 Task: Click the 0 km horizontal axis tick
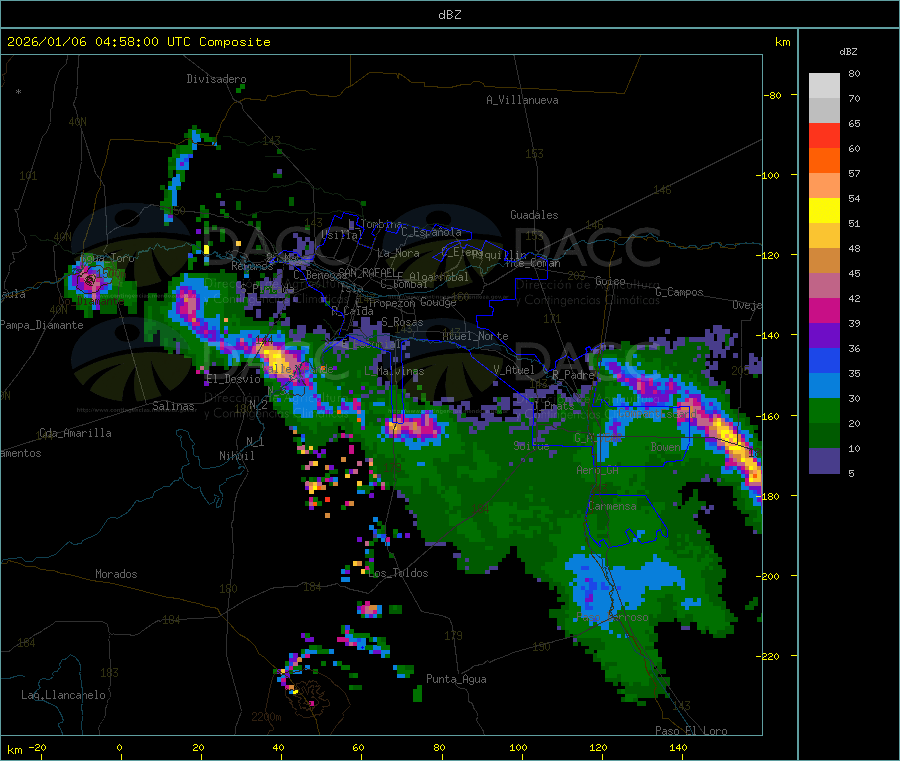pyautogui.click(x=119, y=747)
